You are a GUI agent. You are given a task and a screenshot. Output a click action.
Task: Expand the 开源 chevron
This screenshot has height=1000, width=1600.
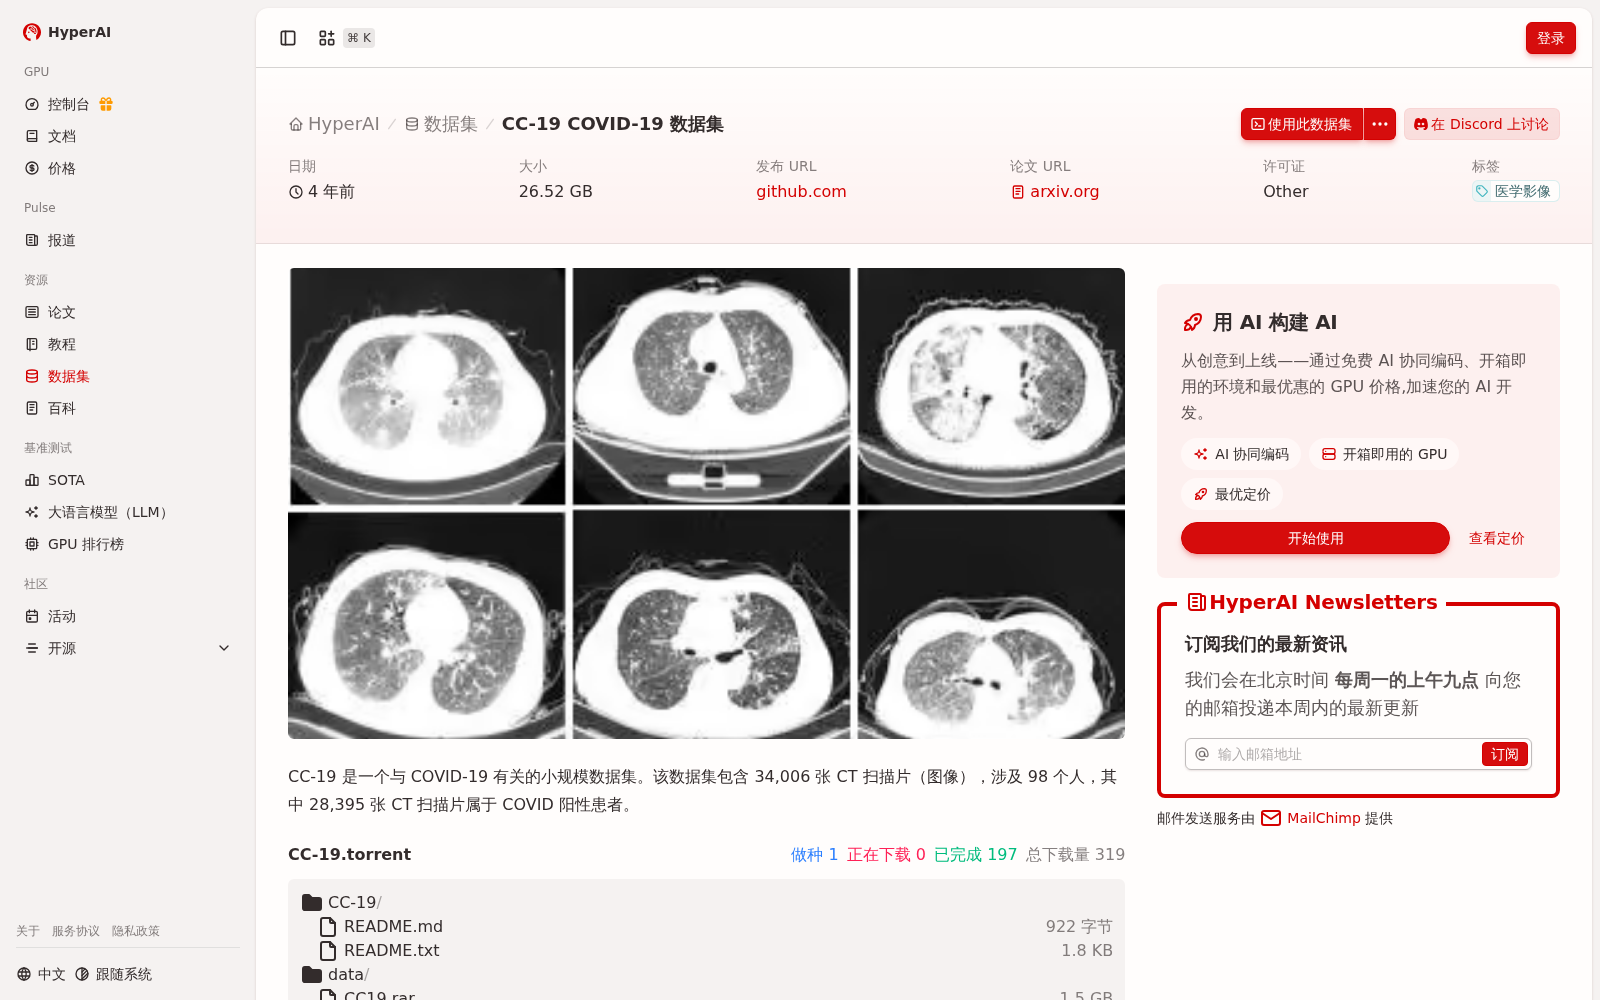coord(224,648)
